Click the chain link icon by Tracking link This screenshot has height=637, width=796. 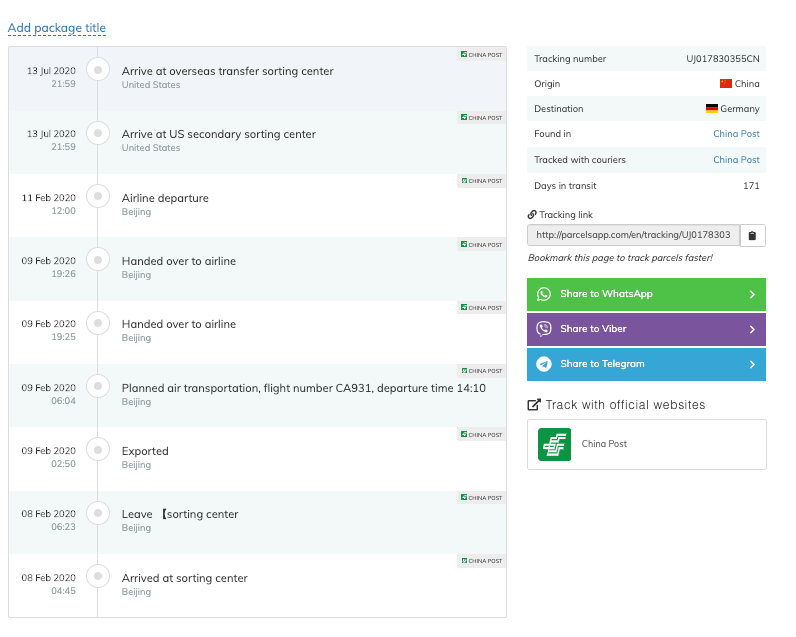pyautogui.click(x=532, y=215)
